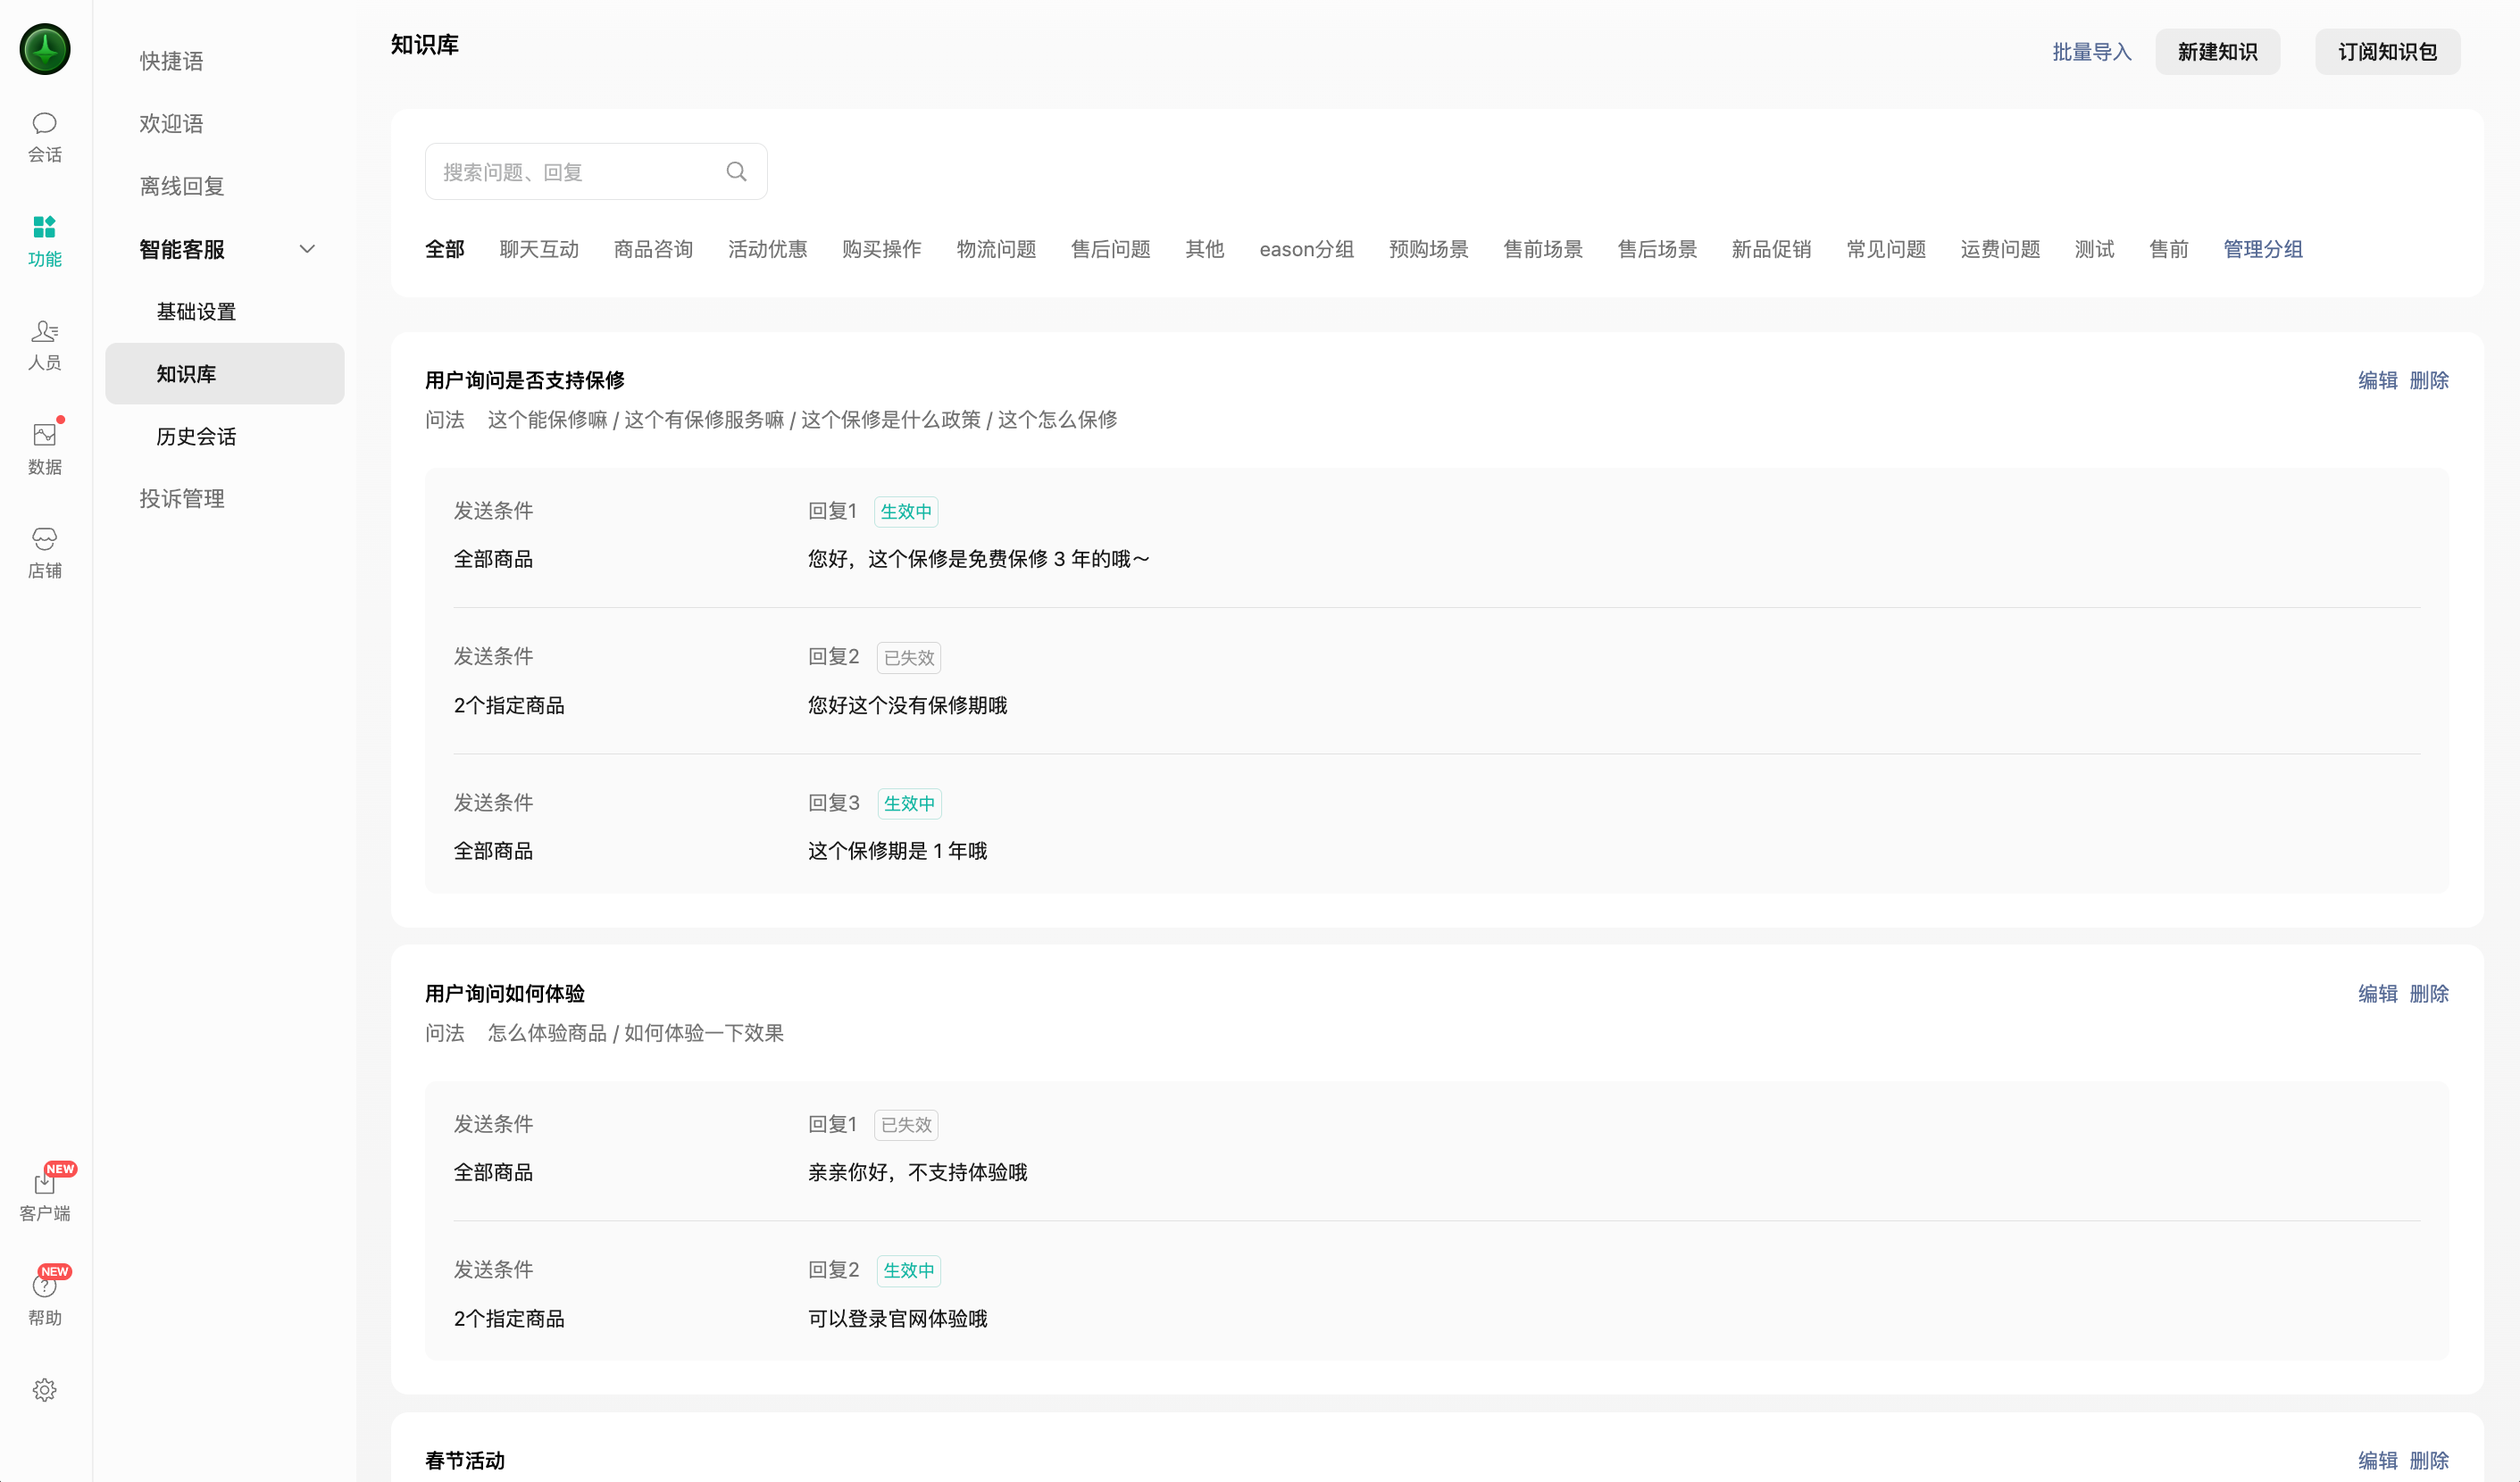The width and height of the screenshot is (2520, 1482).
Task: Select the 物流问题 tab
Action: 996,249
